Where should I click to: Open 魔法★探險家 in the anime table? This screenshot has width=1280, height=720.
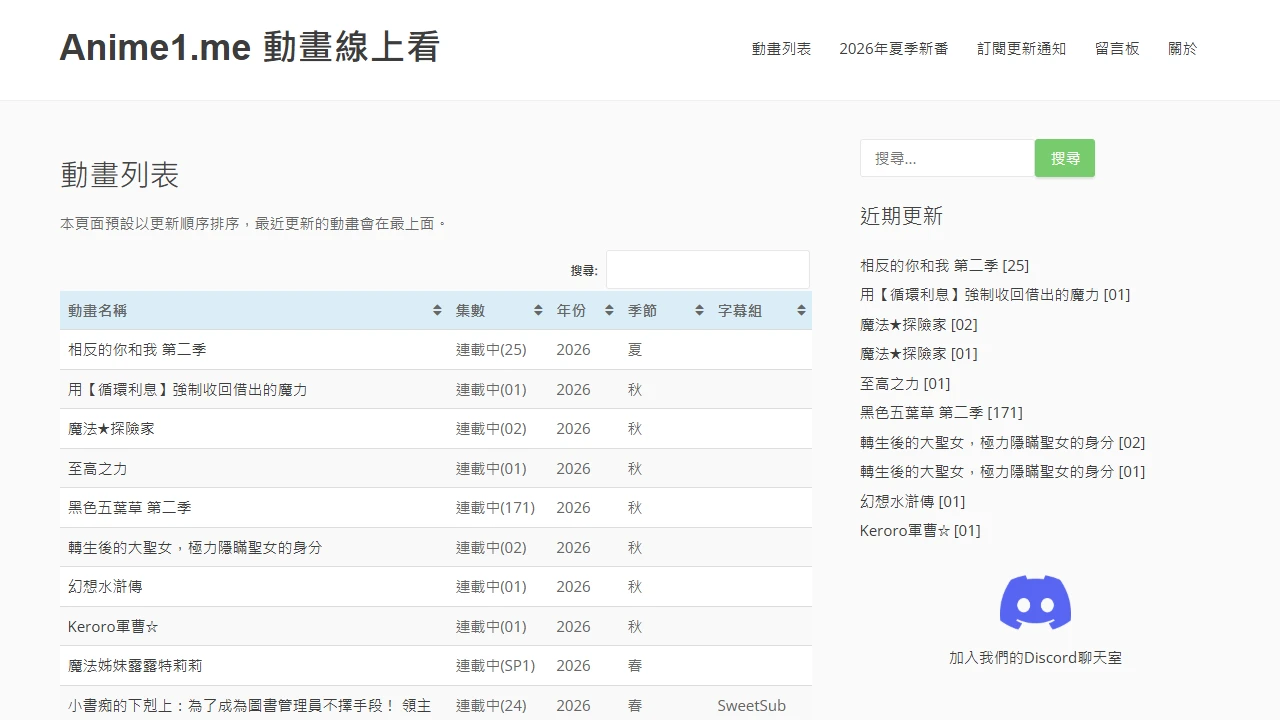[111, 429]
